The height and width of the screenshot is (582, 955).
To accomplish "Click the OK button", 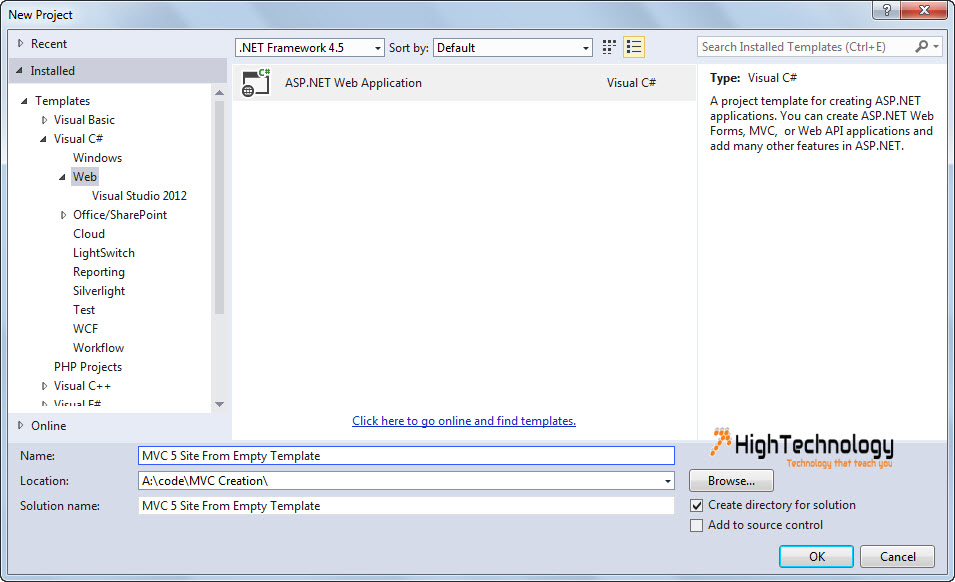I will (x=816, y=556).
